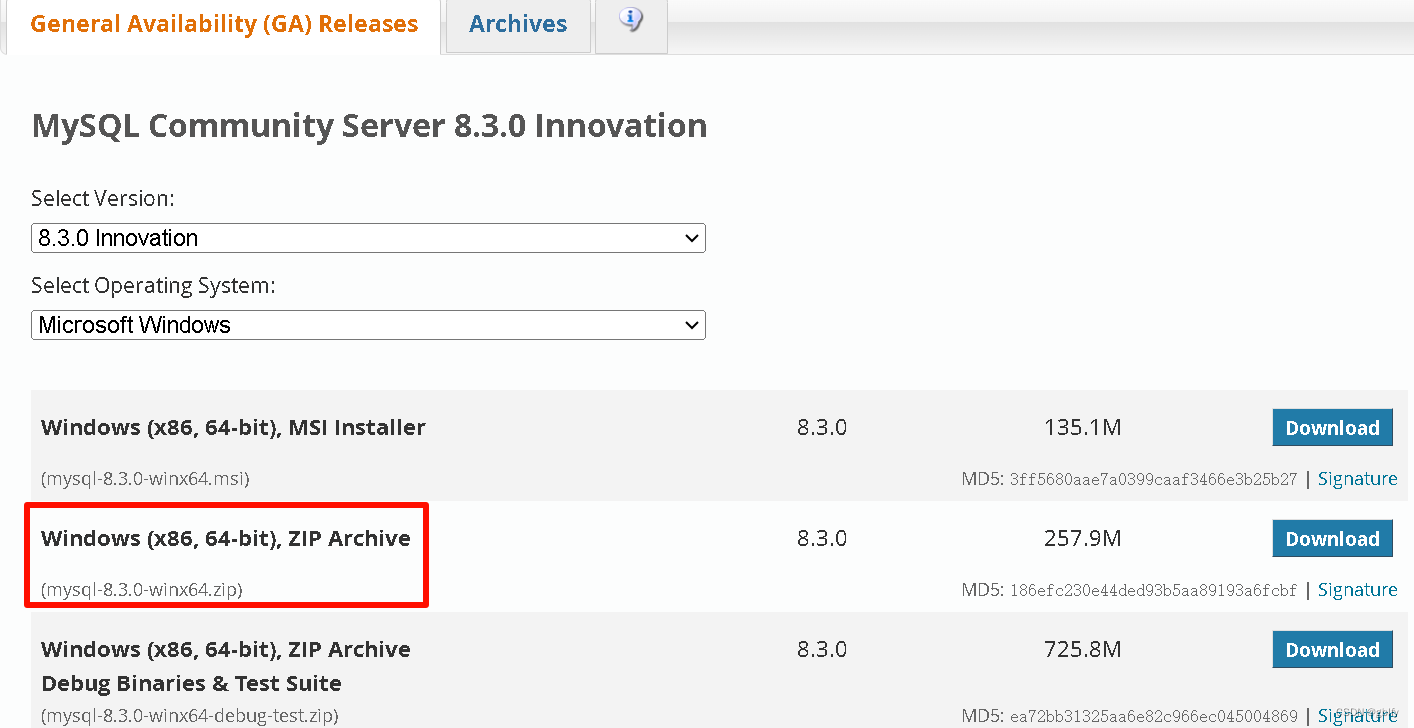Click the MySQL Community Server 8.3.0 heading
1414x728 pixels.
click(369, 126)
